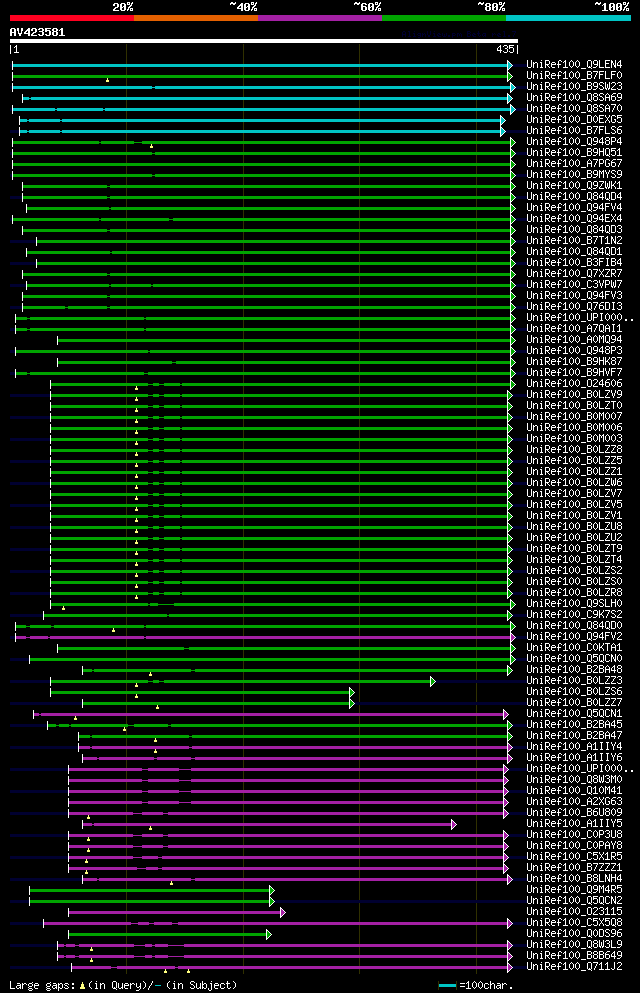Pick the UniRef100_B9HK87 label
Viewport: 640px width, 993px height.
point(574,362)
